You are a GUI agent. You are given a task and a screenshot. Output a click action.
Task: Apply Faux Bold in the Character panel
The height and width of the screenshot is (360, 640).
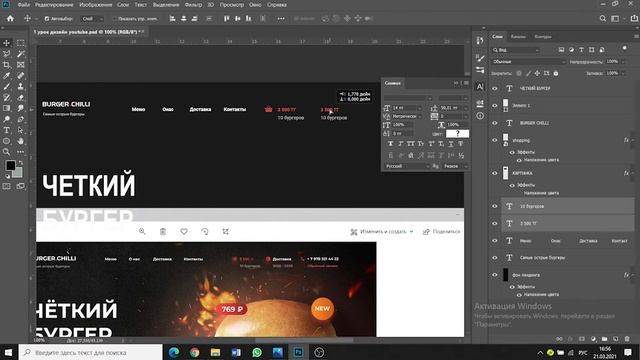391,144
